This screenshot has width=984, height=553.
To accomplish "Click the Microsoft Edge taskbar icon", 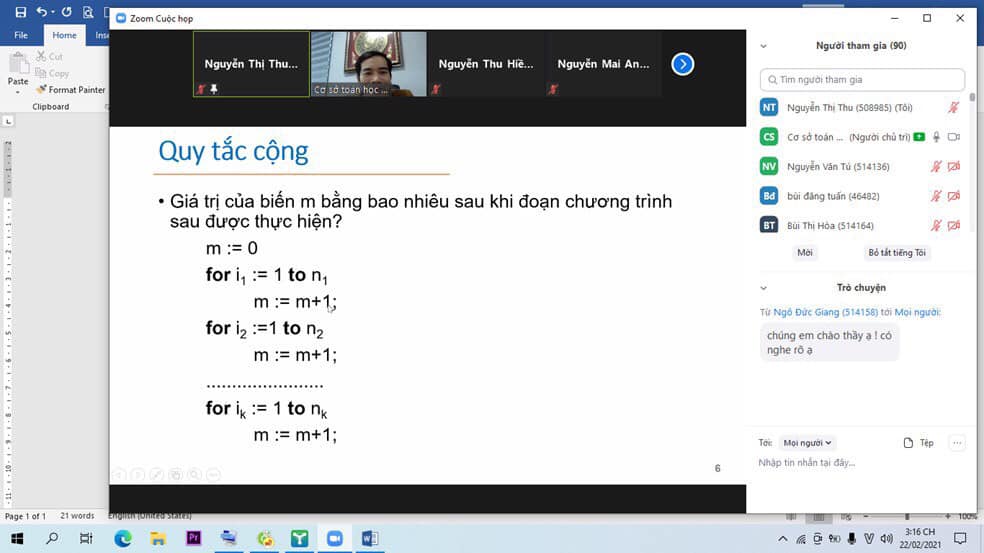I will (122, 539).
